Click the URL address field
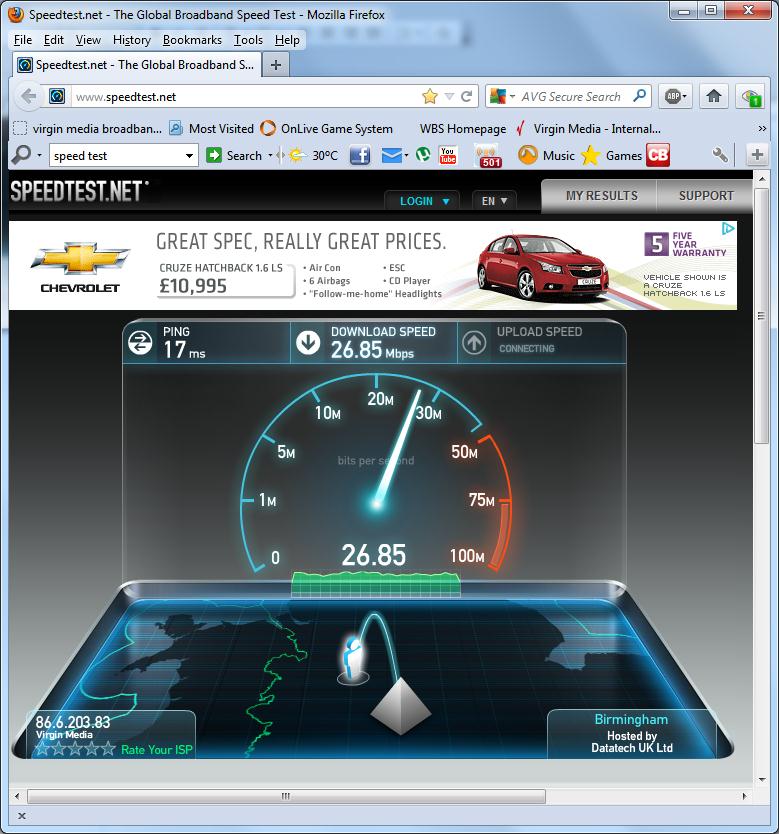Image resolution: width=779 pixels, height=834 pixels. click(245, 97)
